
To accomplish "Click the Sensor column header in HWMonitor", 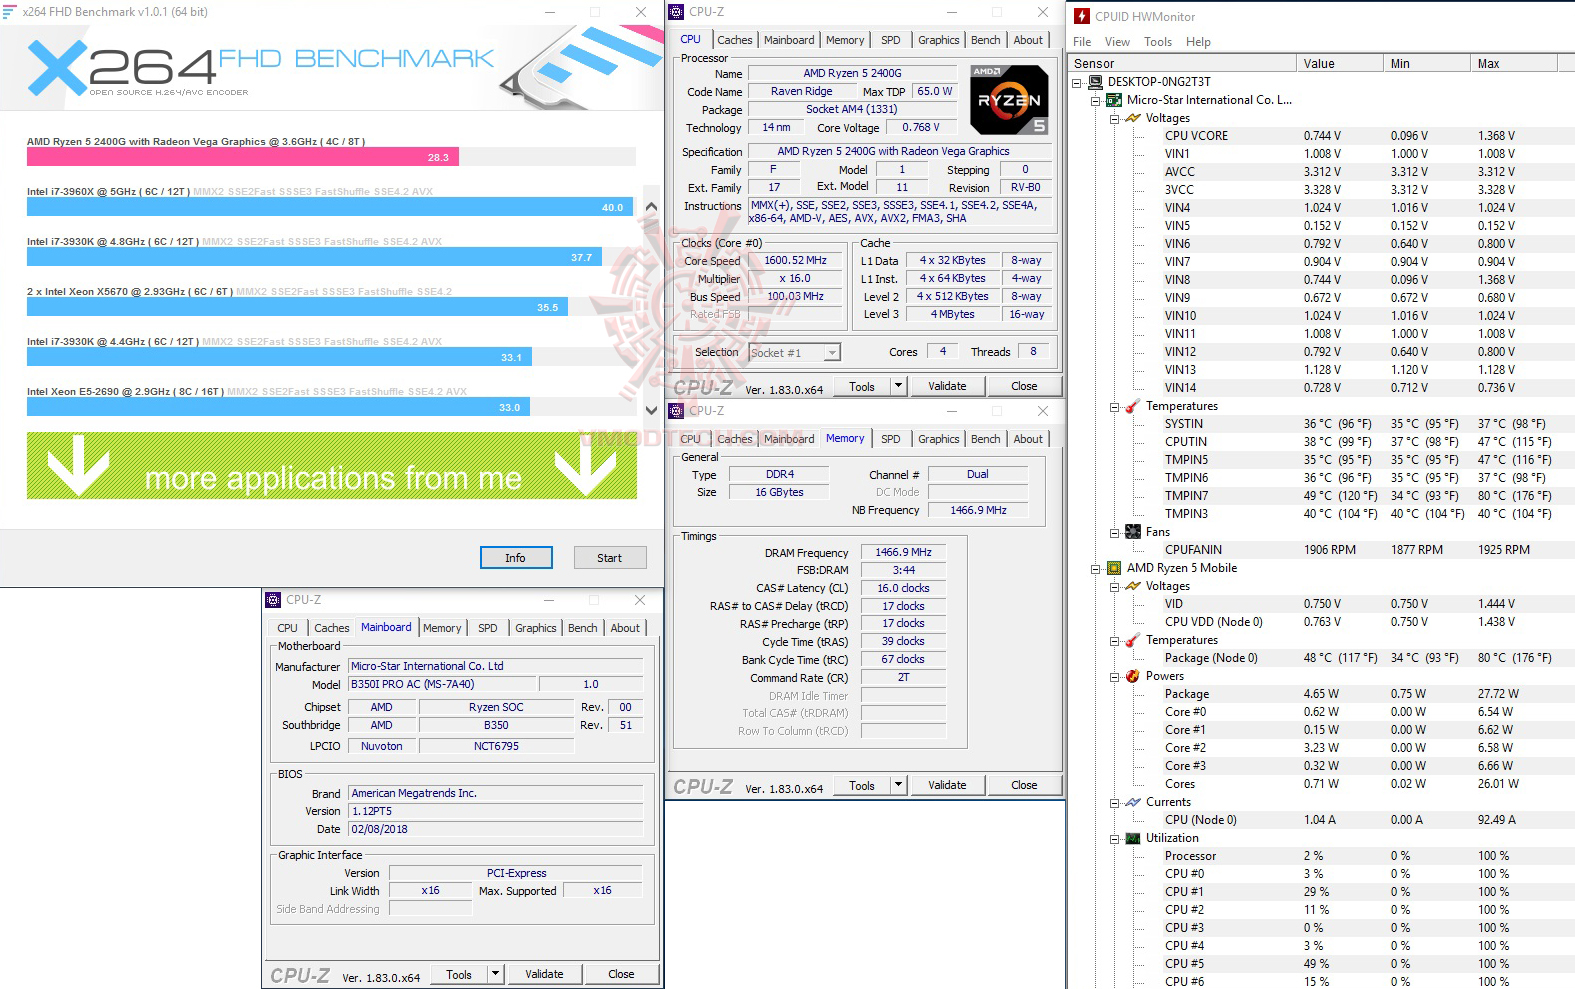I will click(1183, 63).
